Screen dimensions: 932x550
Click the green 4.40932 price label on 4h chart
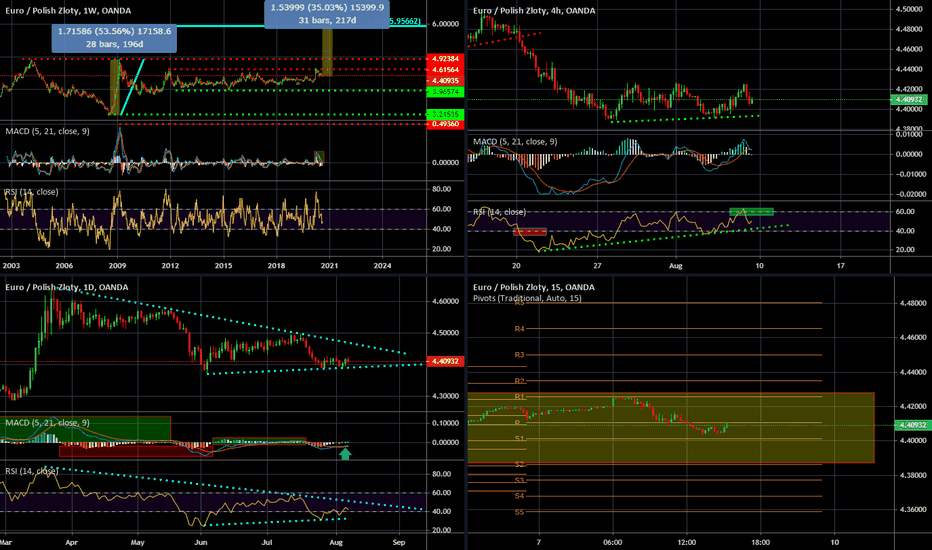pos(908,99)
